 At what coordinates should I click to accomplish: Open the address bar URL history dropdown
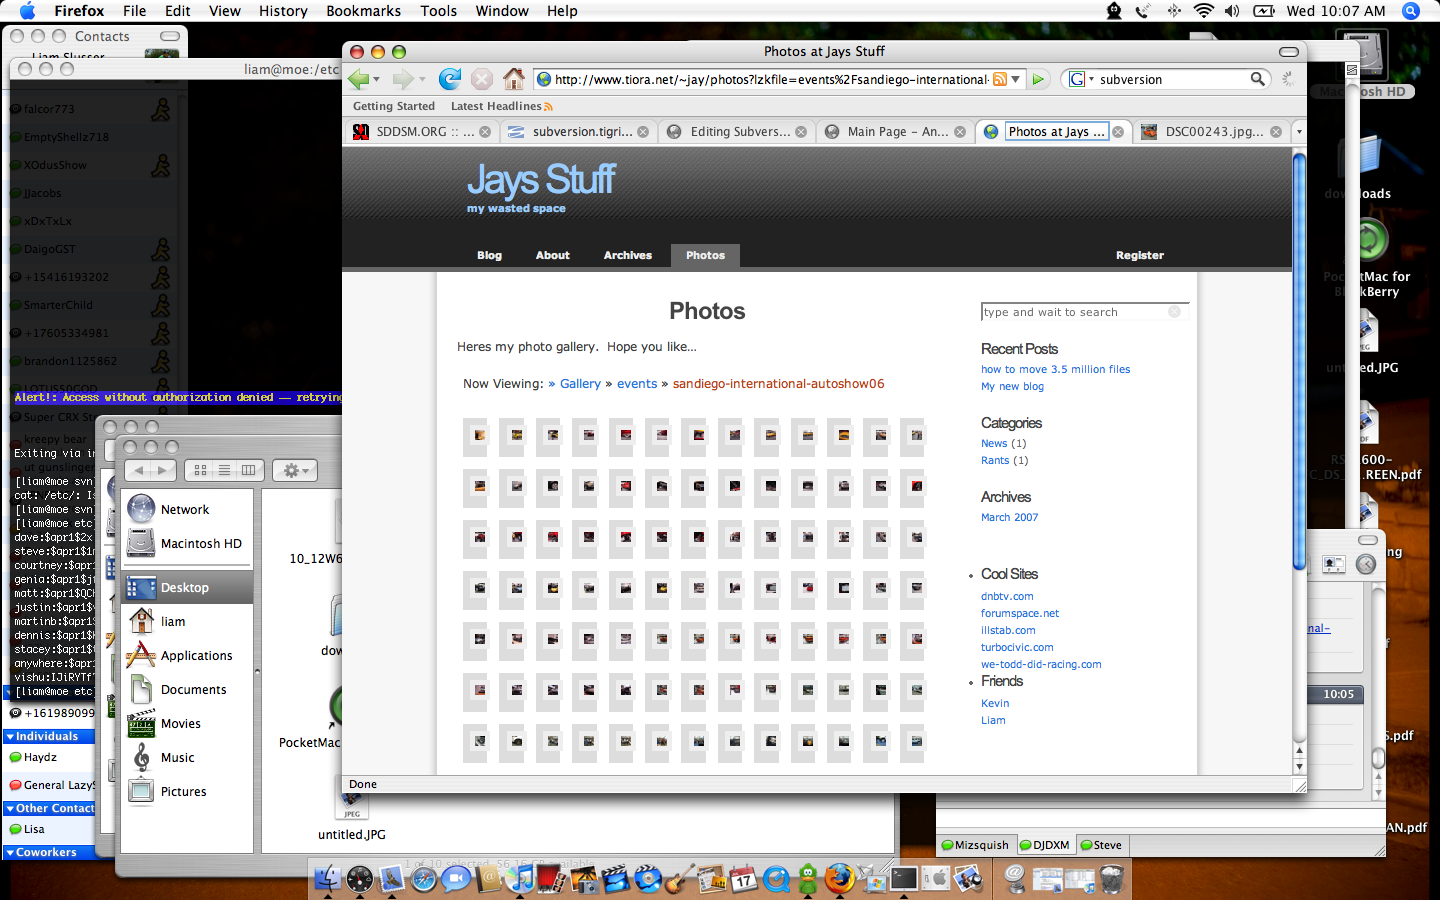click(x=1016, y=79)
